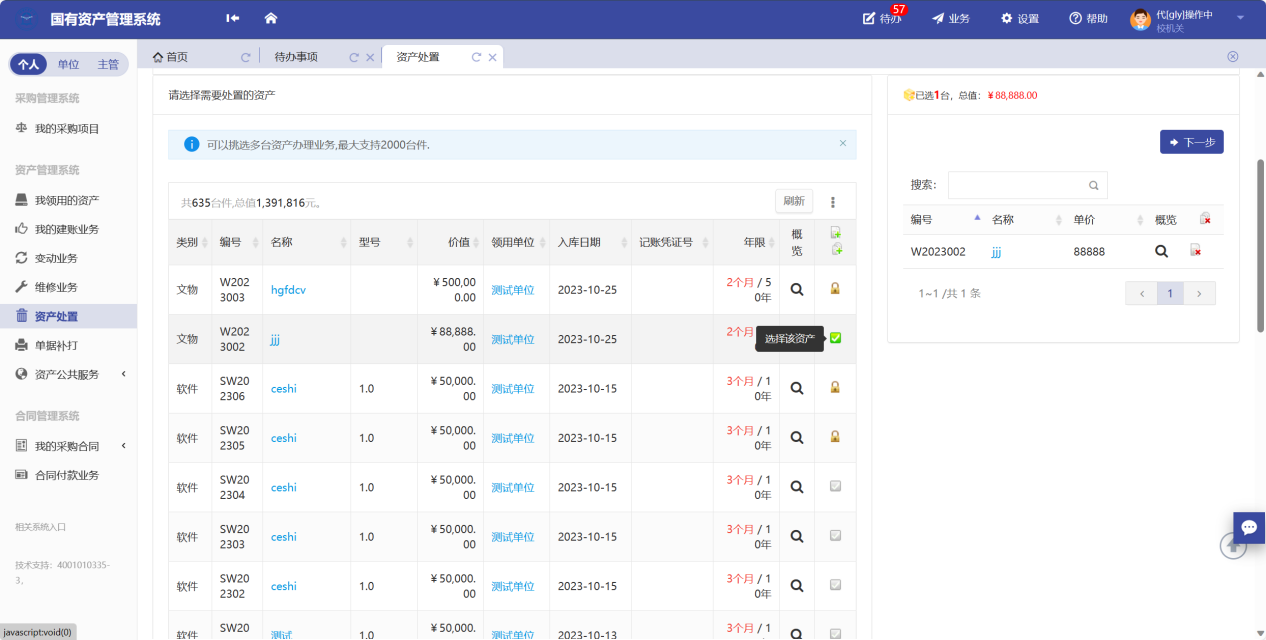Click the blue chat support icon
1266x640 pixels.
(1248, 527)
